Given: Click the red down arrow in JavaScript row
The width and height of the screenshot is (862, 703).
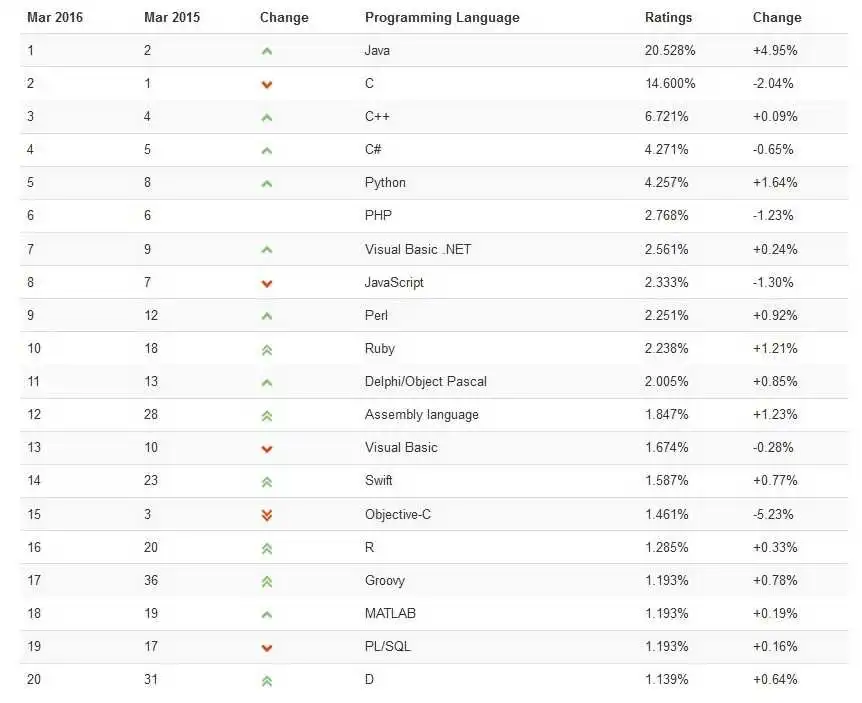Looking at the screenshot, I should (267, 284).
